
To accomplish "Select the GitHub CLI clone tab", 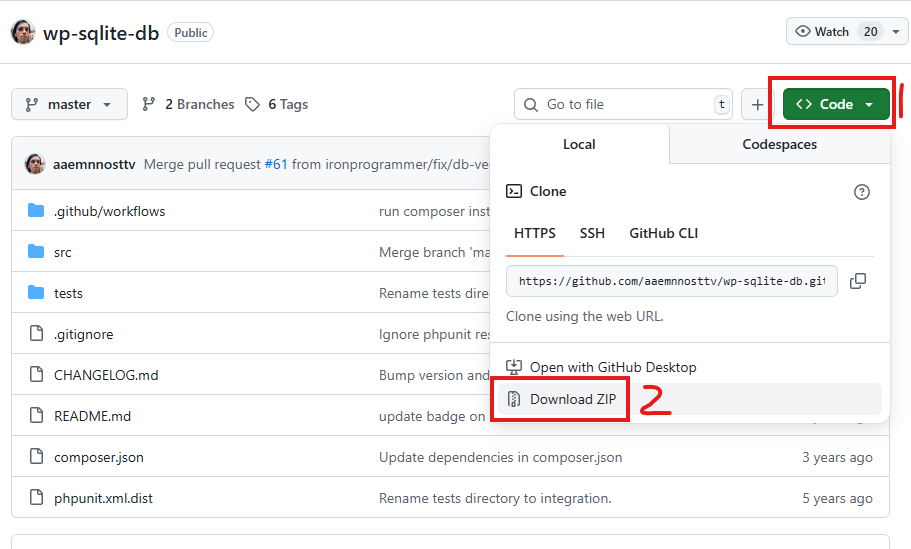I will [663, 233].
